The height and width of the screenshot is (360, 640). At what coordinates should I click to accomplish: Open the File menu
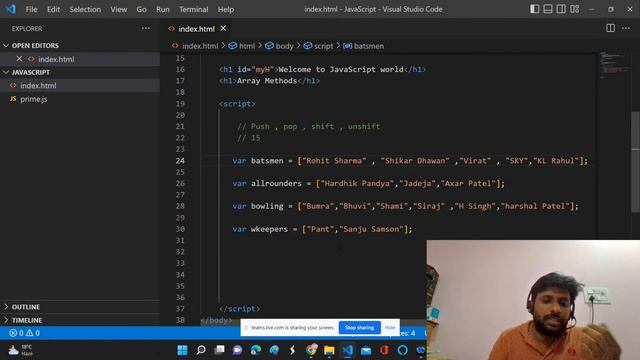(31, 9)
